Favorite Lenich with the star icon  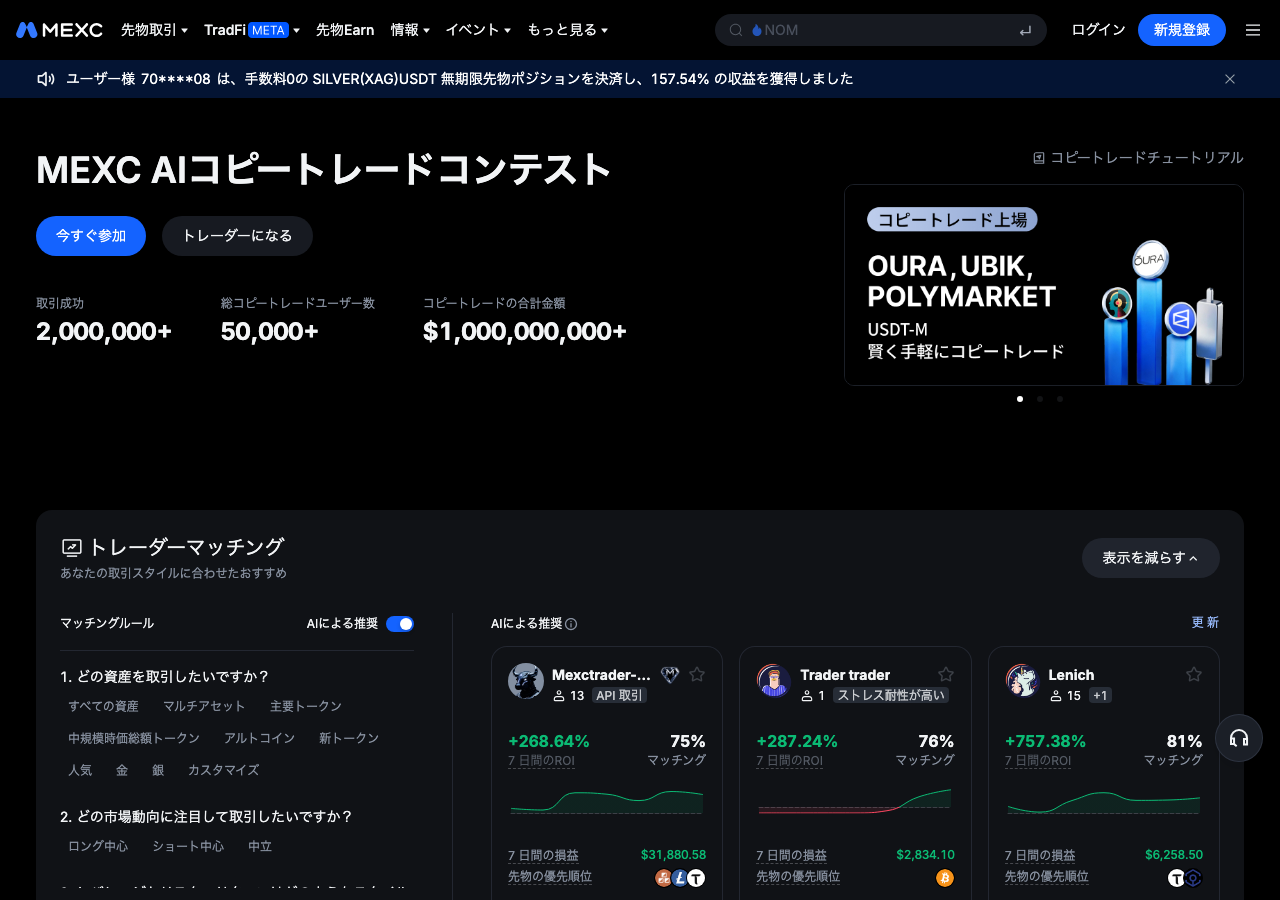coord(1194,675)
